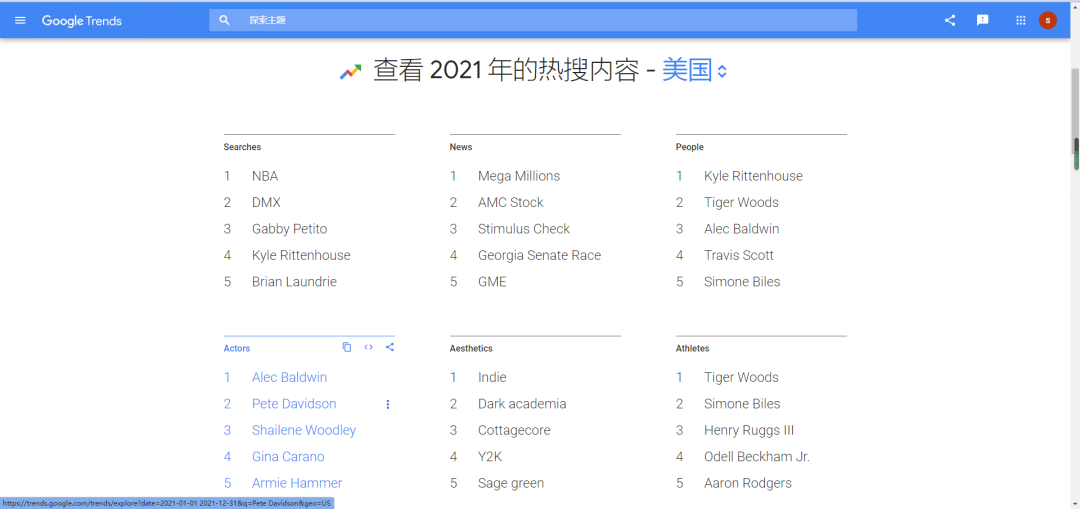Viewport: 1080px width, 509px height.
Task: Select Kyle Rittenhouse in People list
Action: tap(753, 176)
